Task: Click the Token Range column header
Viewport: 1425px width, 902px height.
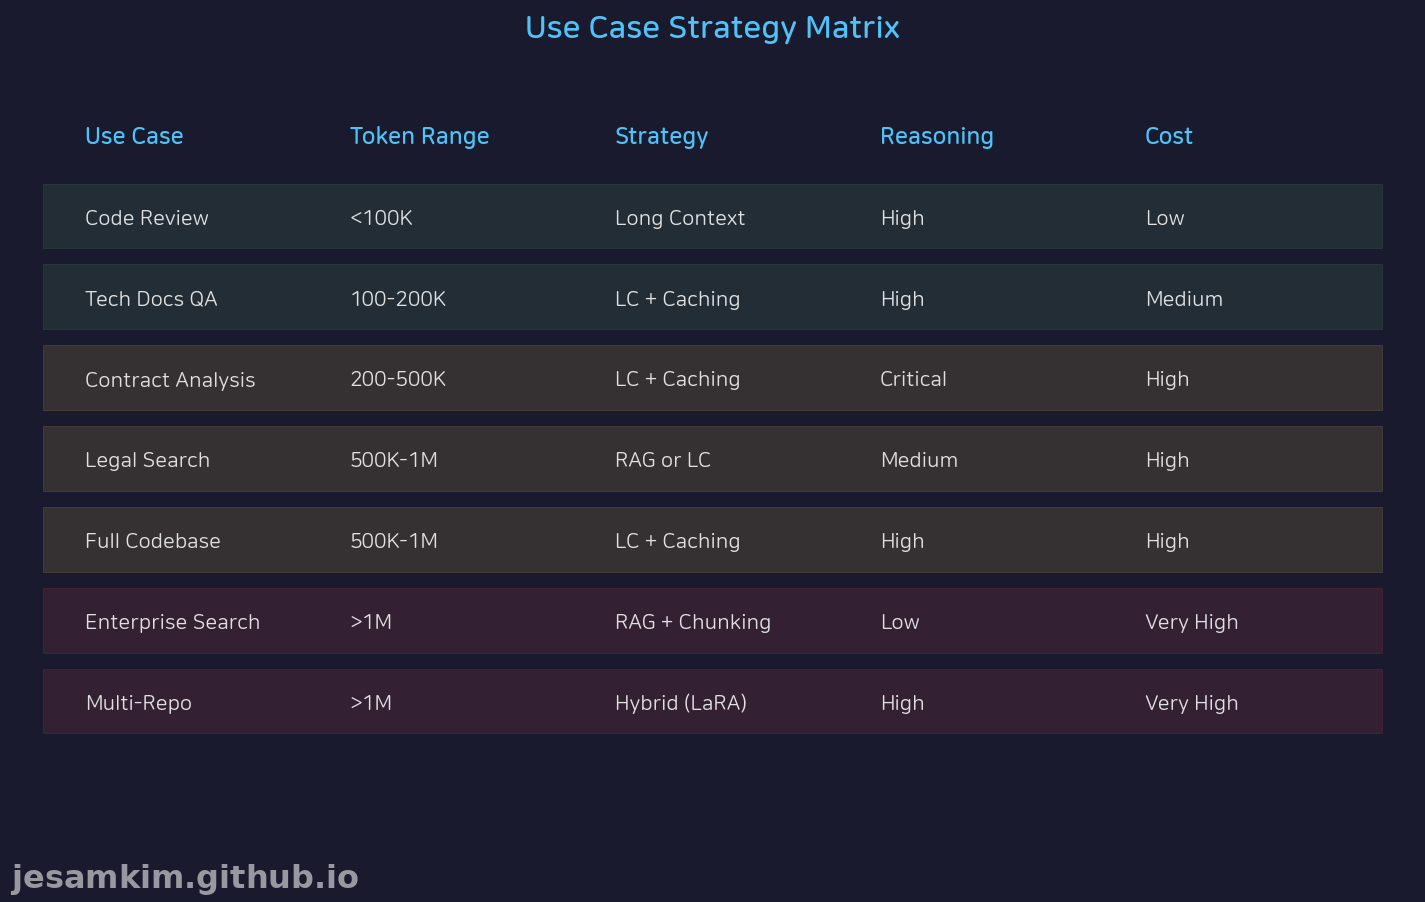Action: (419, 136)
